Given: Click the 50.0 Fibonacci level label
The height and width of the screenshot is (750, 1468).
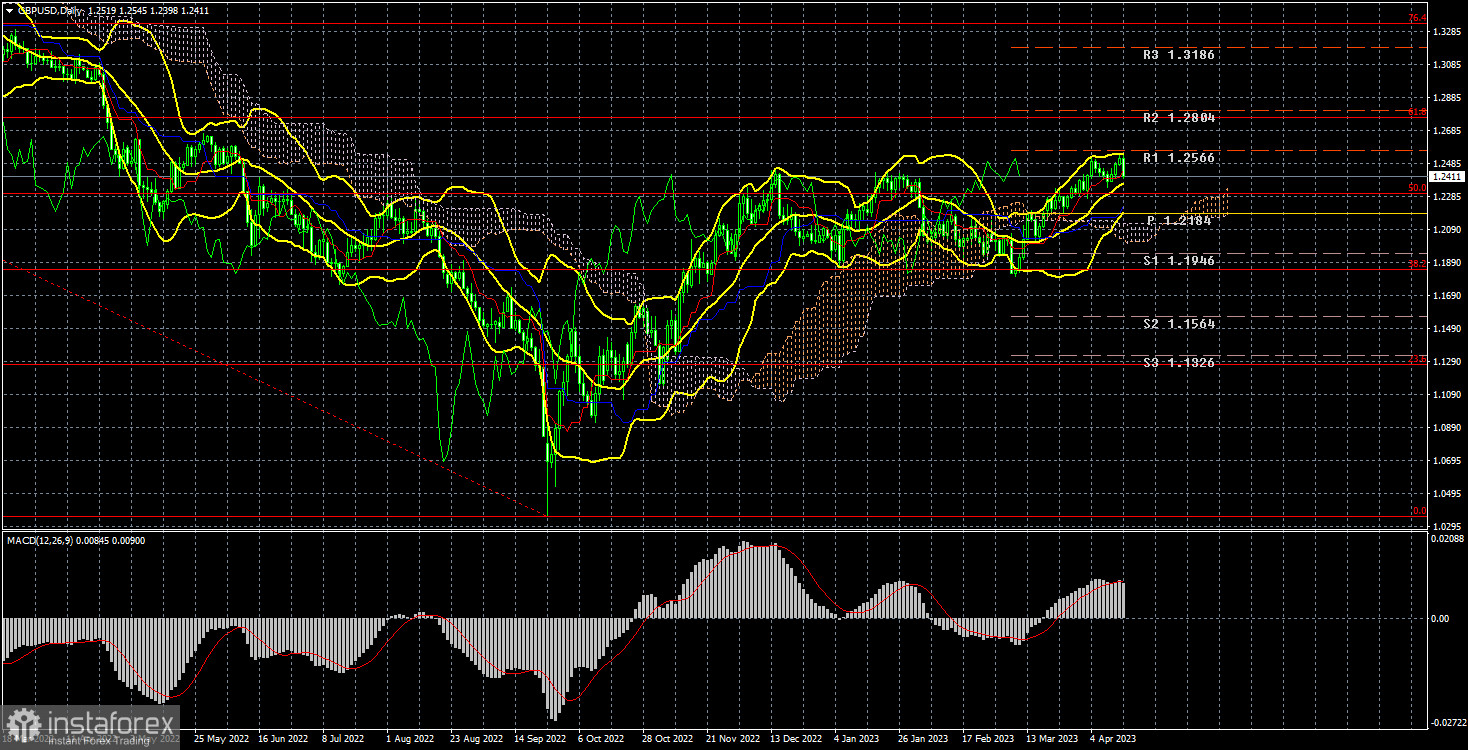Looking at the screenshot, I should [1417, 188].
